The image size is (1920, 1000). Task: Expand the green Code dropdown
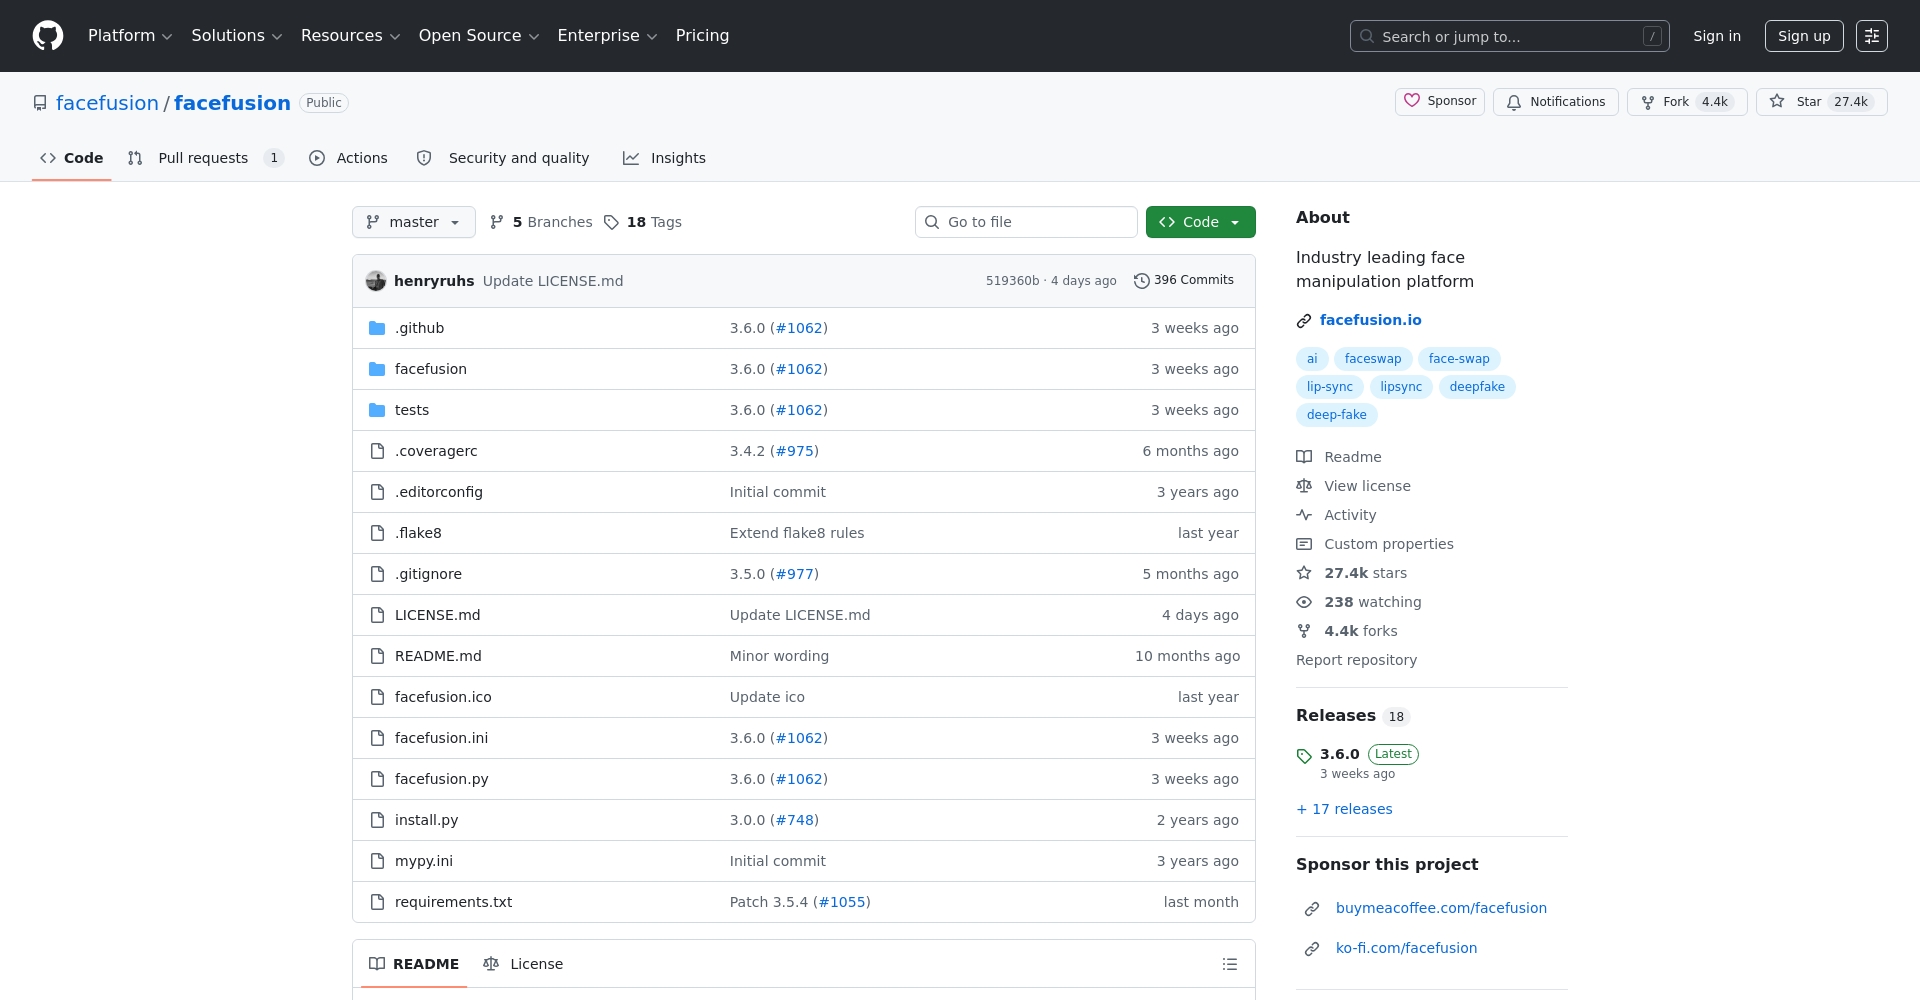(1200, 222)
